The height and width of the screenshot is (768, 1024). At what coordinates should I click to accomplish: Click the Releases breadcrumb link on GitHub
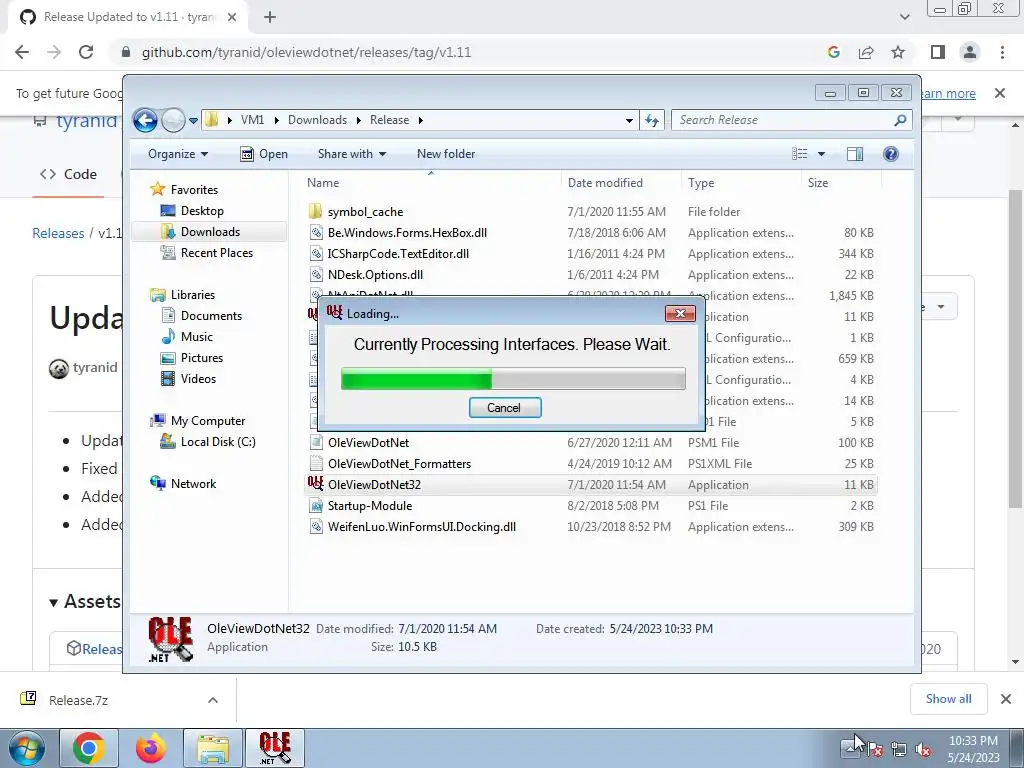(x=58, y=233)
